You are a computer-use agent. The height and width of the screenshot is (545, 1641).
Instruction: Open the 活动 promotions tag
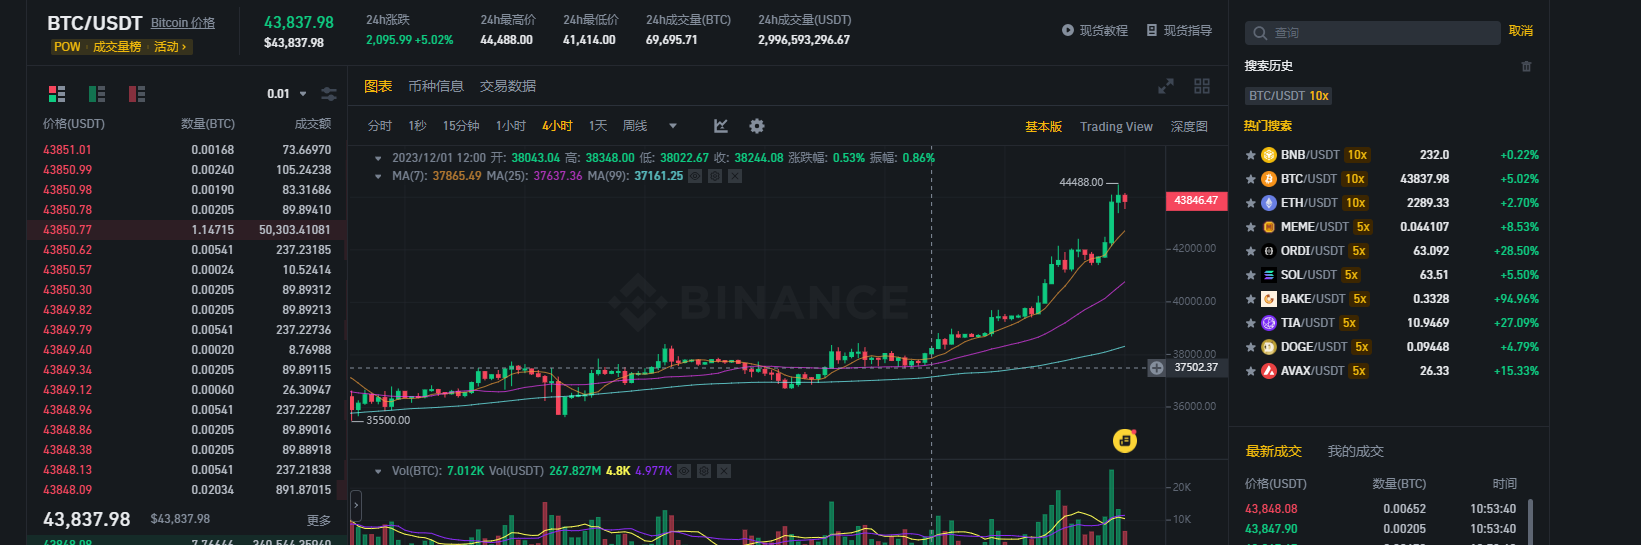170,47
